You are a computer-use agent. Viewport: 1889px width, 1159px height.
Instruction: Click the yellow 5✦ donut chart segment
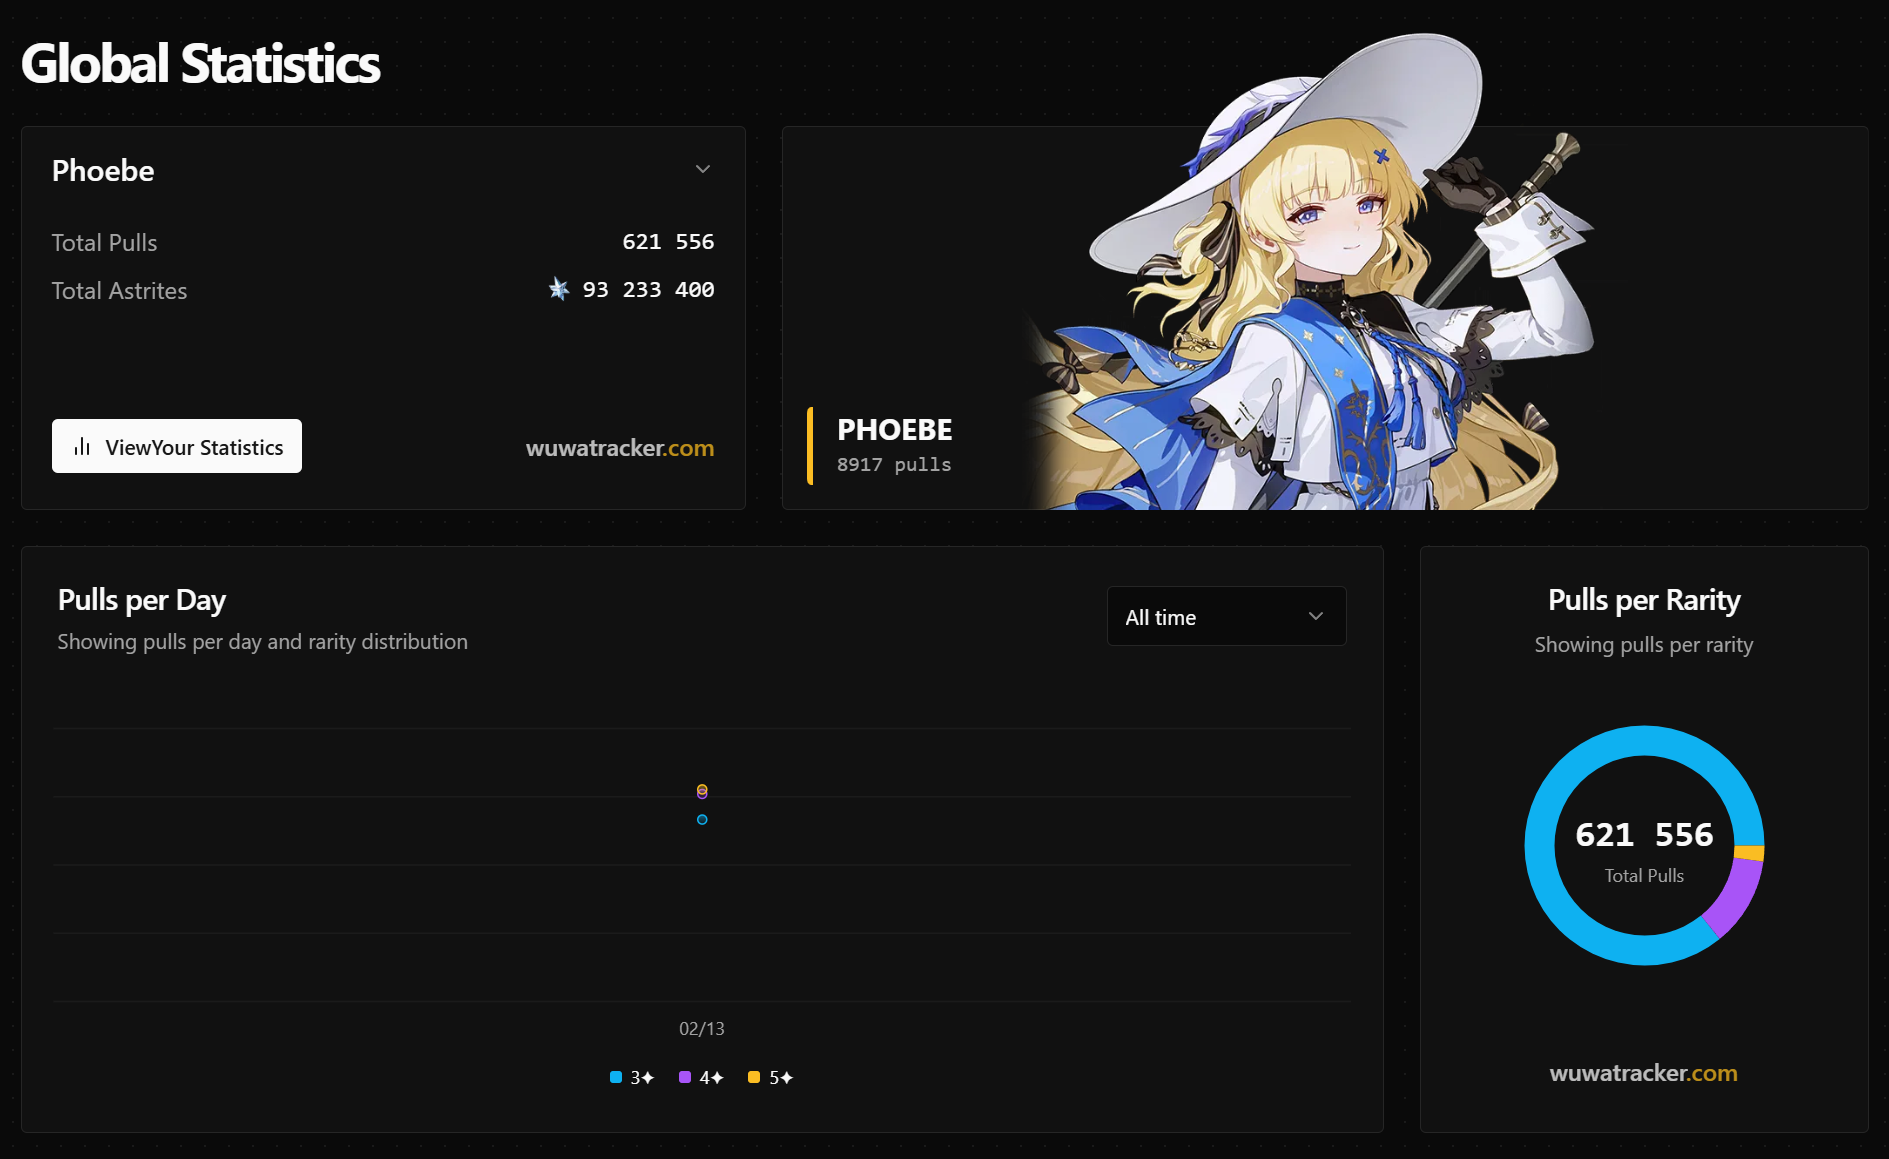[1749, 853]
